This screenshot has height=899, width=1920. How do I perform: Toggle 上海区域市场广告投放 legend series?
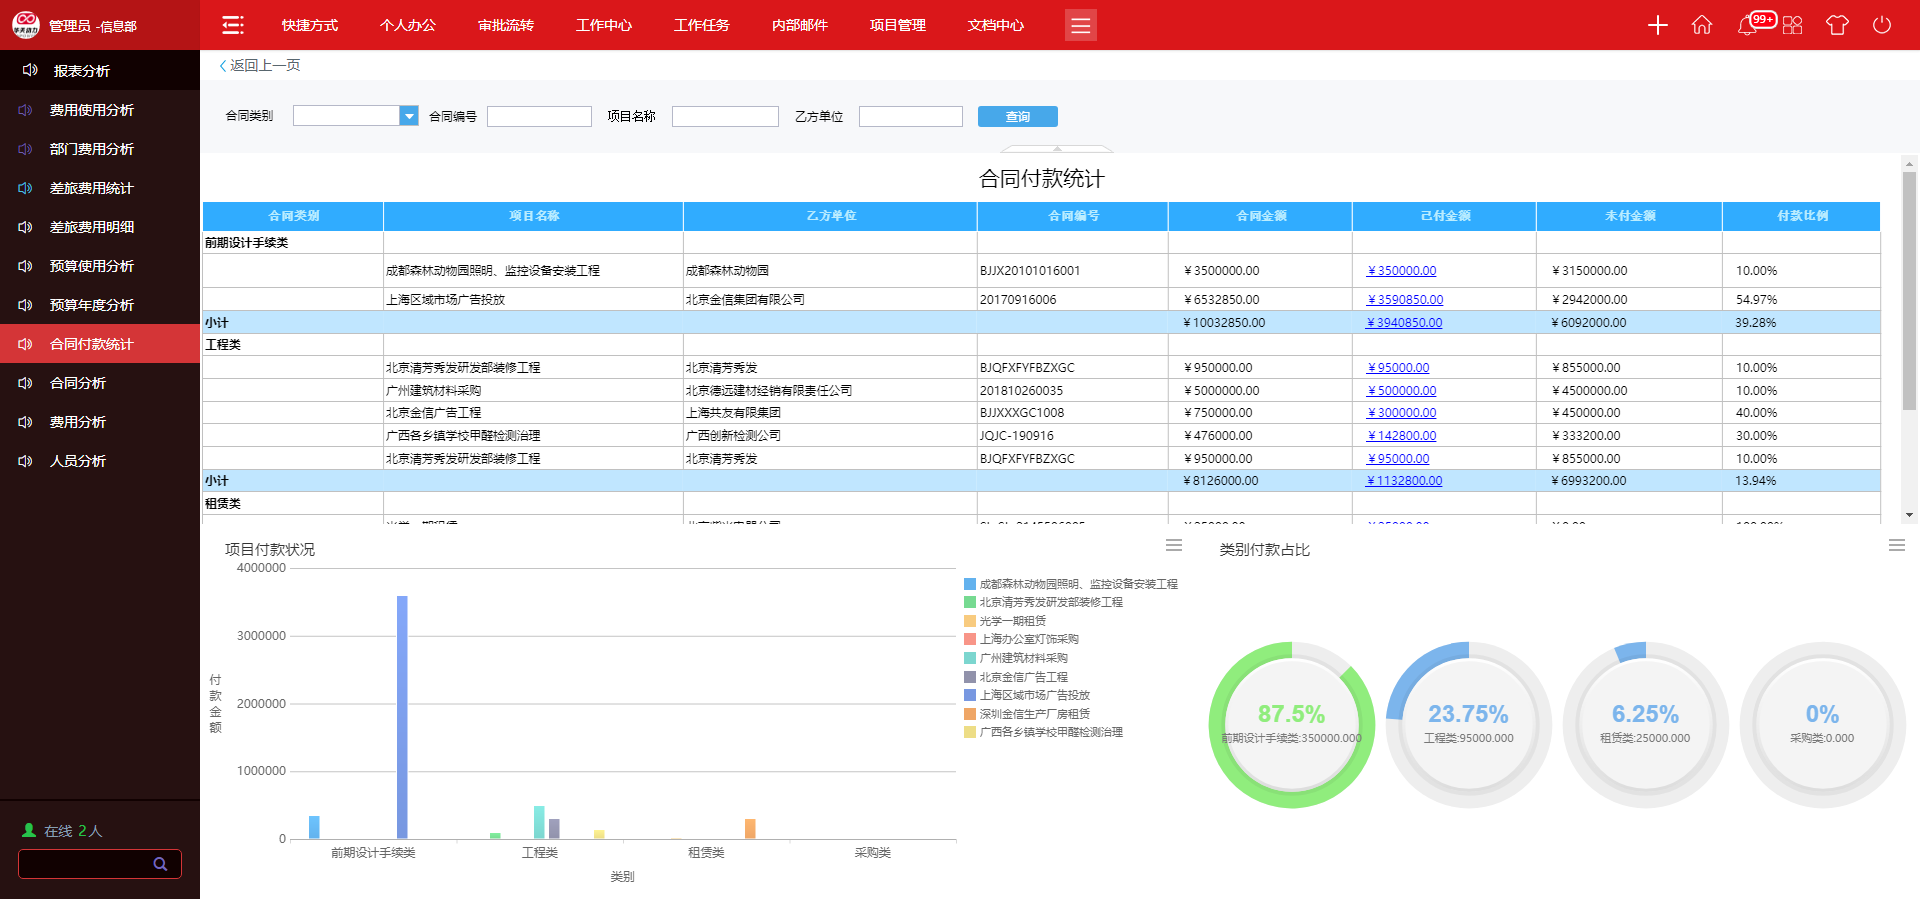(1034, 695)
